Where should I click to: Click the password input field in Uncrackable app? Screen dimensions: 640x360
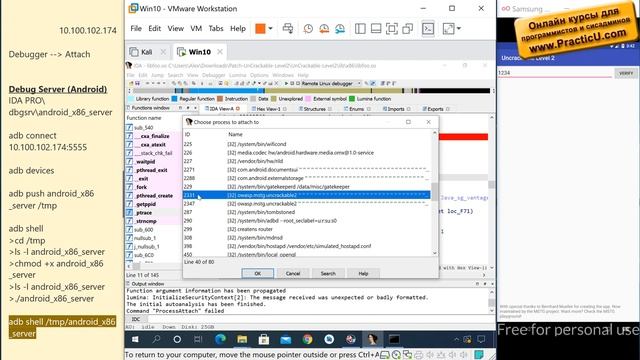pos(555,73)
